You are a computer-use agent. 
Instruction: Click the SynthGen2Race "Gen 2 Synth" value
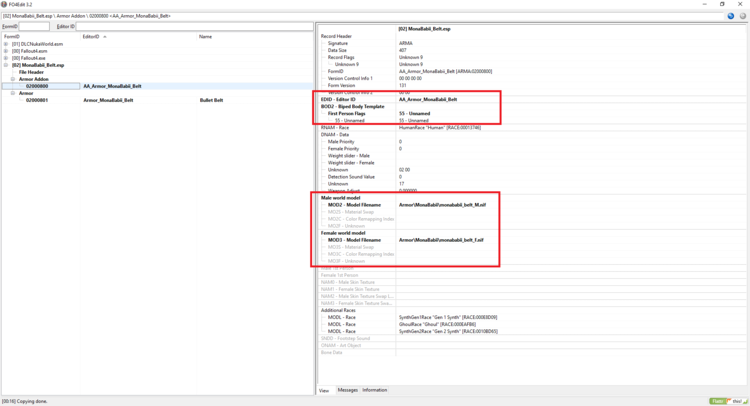(448, 331)
